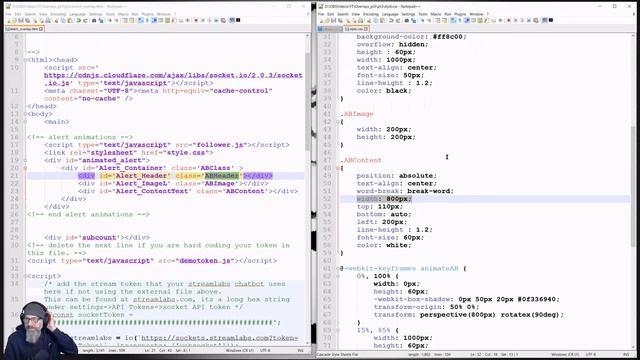Collapse the body tag fold on line 13
Viewport: 640px width, 360px height.
pos(25,114)
